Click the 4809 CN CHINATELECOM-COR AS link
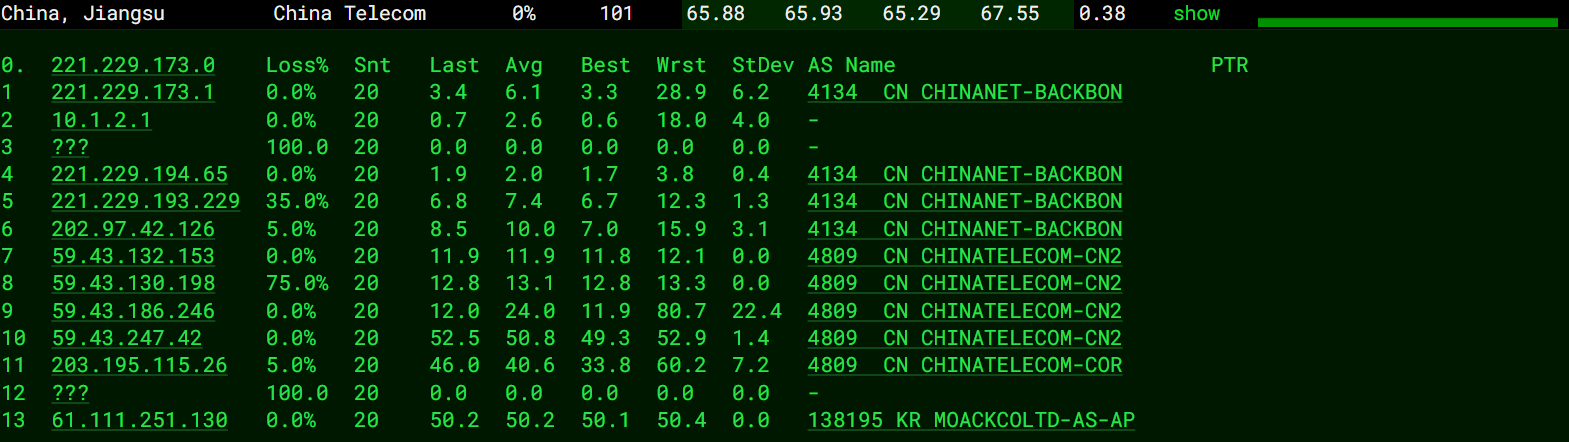The width and height of the screenshot is (1569, 442). click(x=964, y=365)
